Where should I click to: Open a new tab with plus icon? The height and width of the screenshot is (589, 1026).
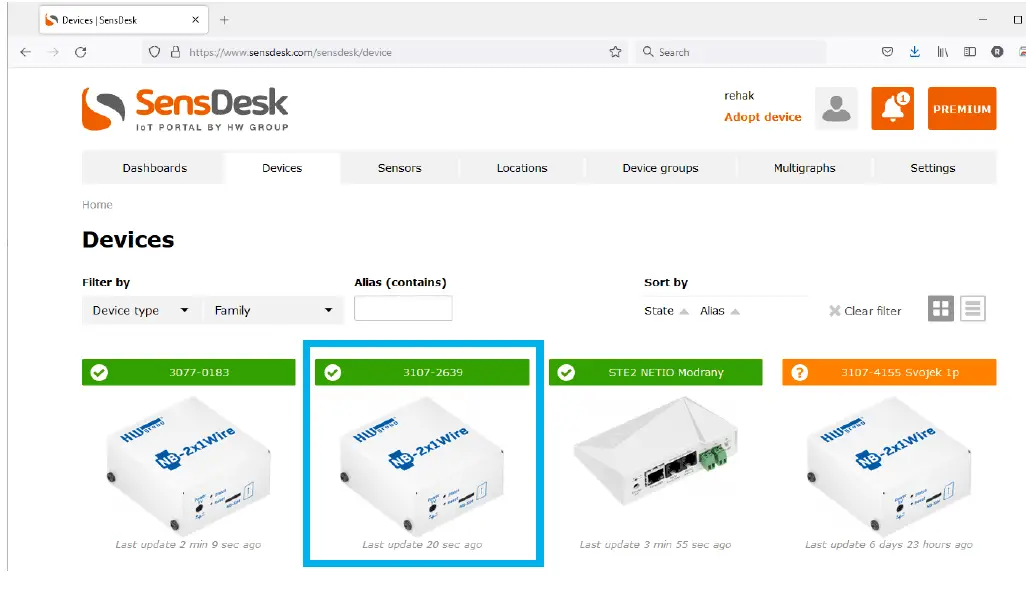pos(224,20)
